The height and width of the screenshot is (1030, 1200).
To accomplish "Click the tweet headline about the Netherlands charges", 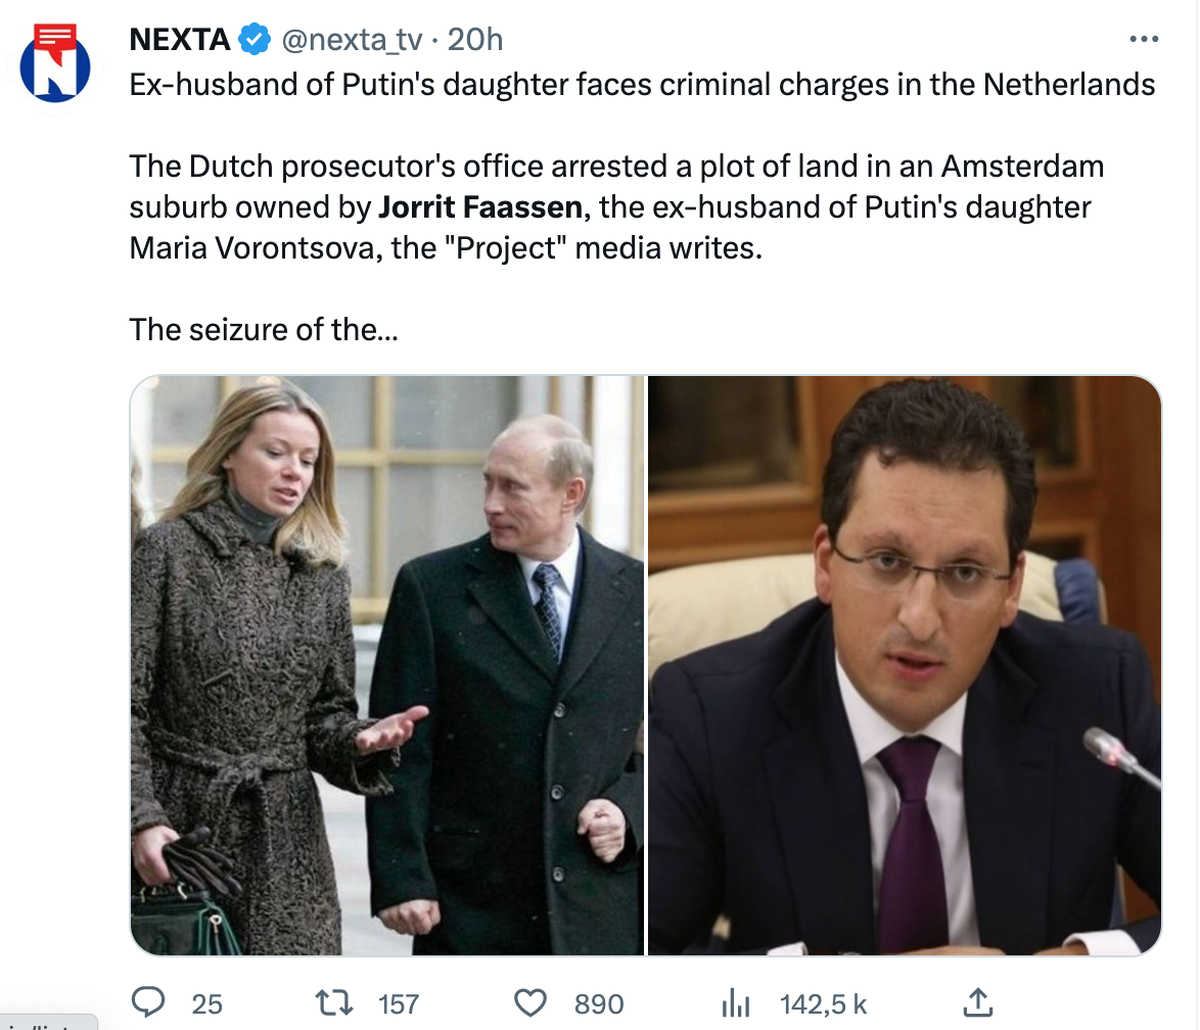I will coord(642,84).
